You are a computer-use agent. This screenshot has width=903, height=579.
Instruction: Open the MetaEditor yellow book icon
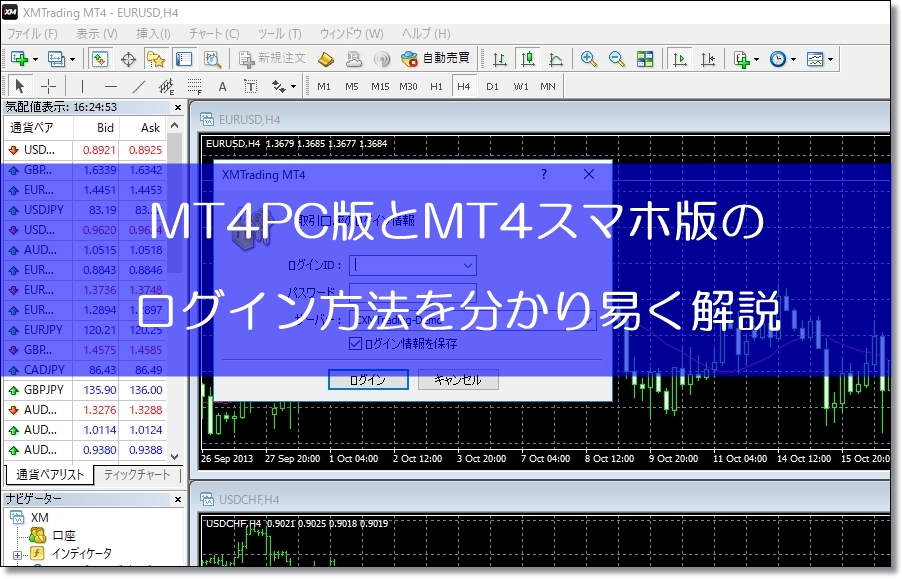pos(326,59)
